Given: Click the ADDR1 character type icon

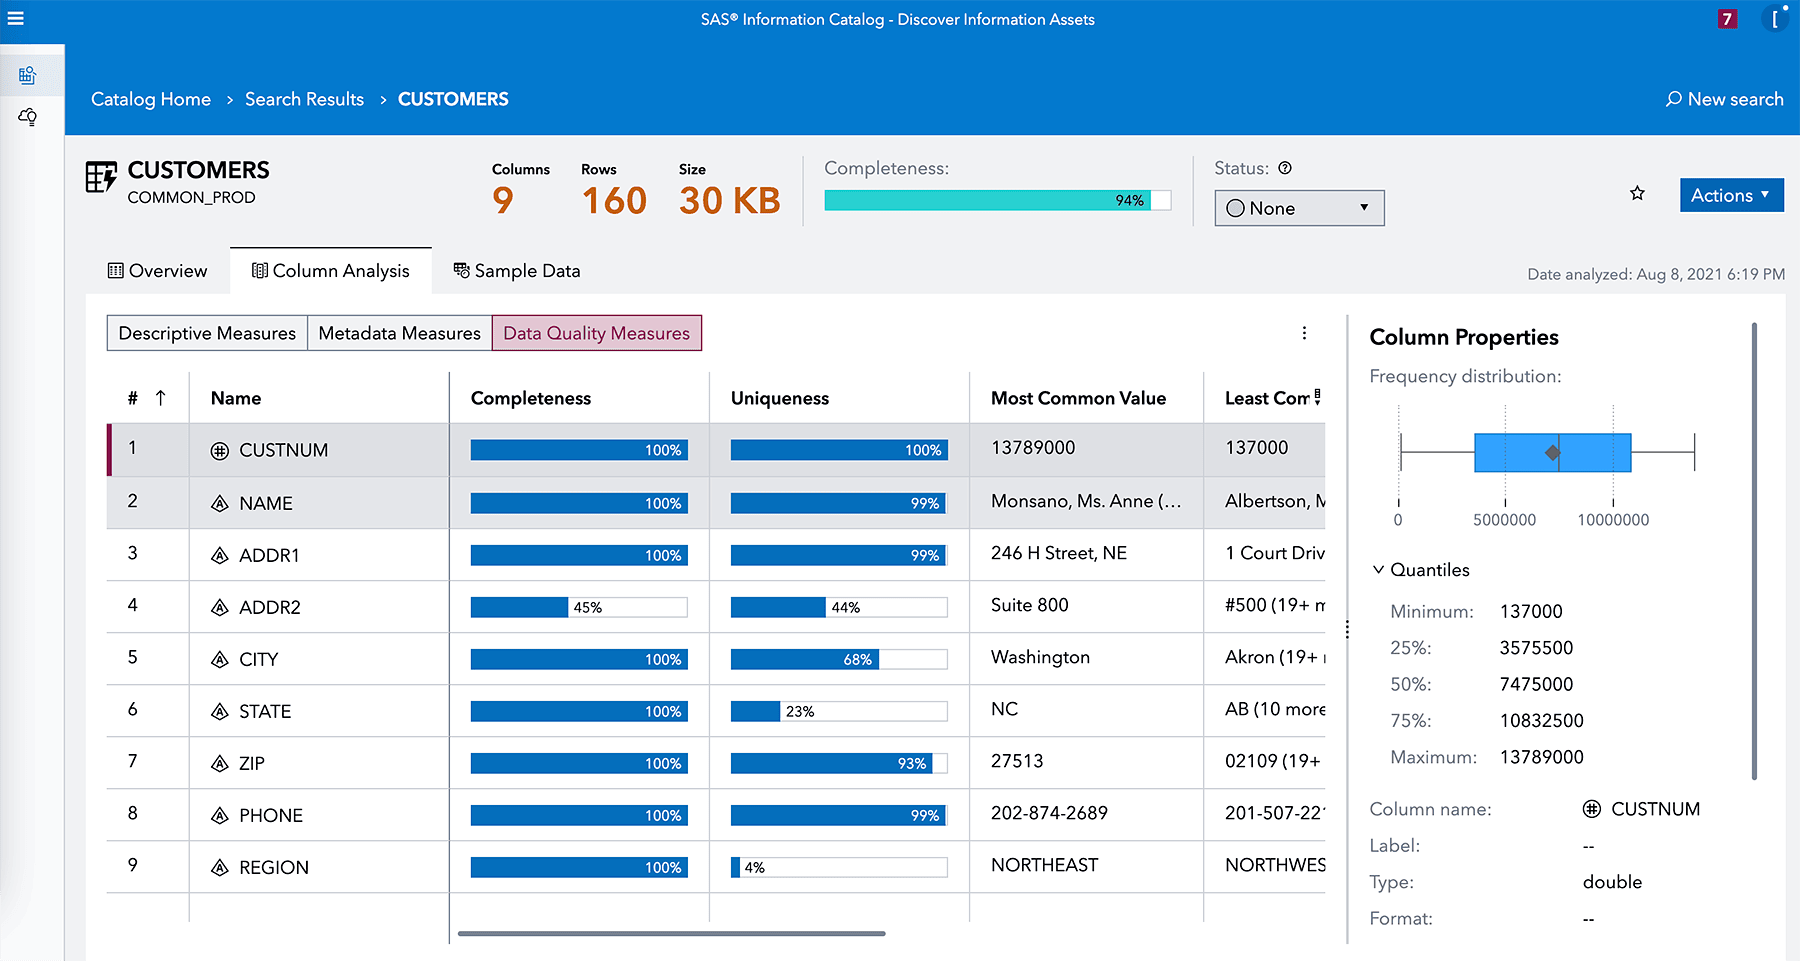Looking at the screenshot, I should coord(220,556).
